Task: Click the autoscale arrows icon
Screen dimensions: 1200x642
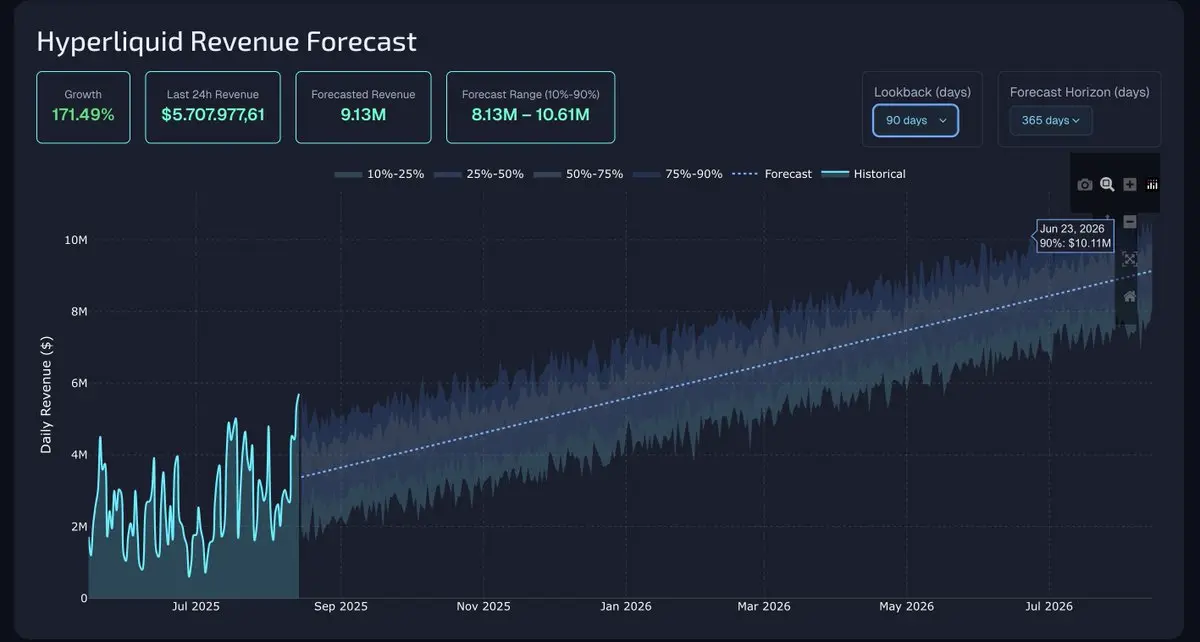Action: click(1130, 259)
